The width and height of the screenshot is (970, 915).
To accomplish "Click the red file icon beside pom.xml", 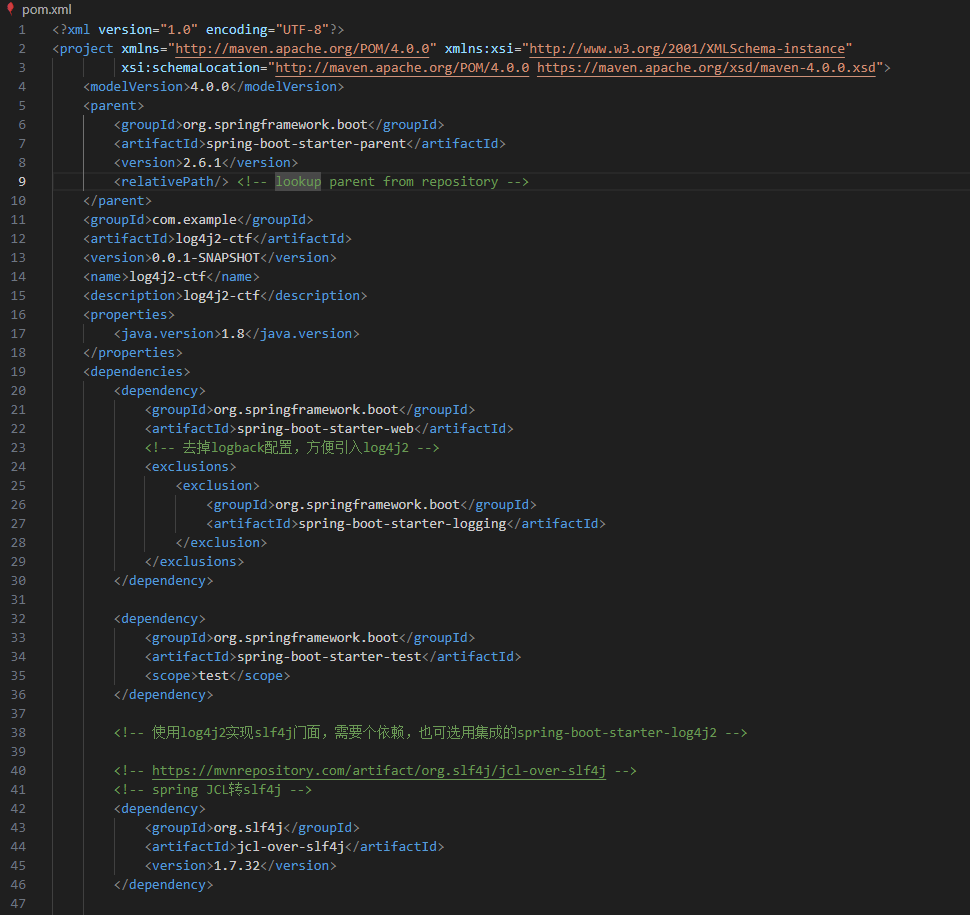I will coord(10,9).
